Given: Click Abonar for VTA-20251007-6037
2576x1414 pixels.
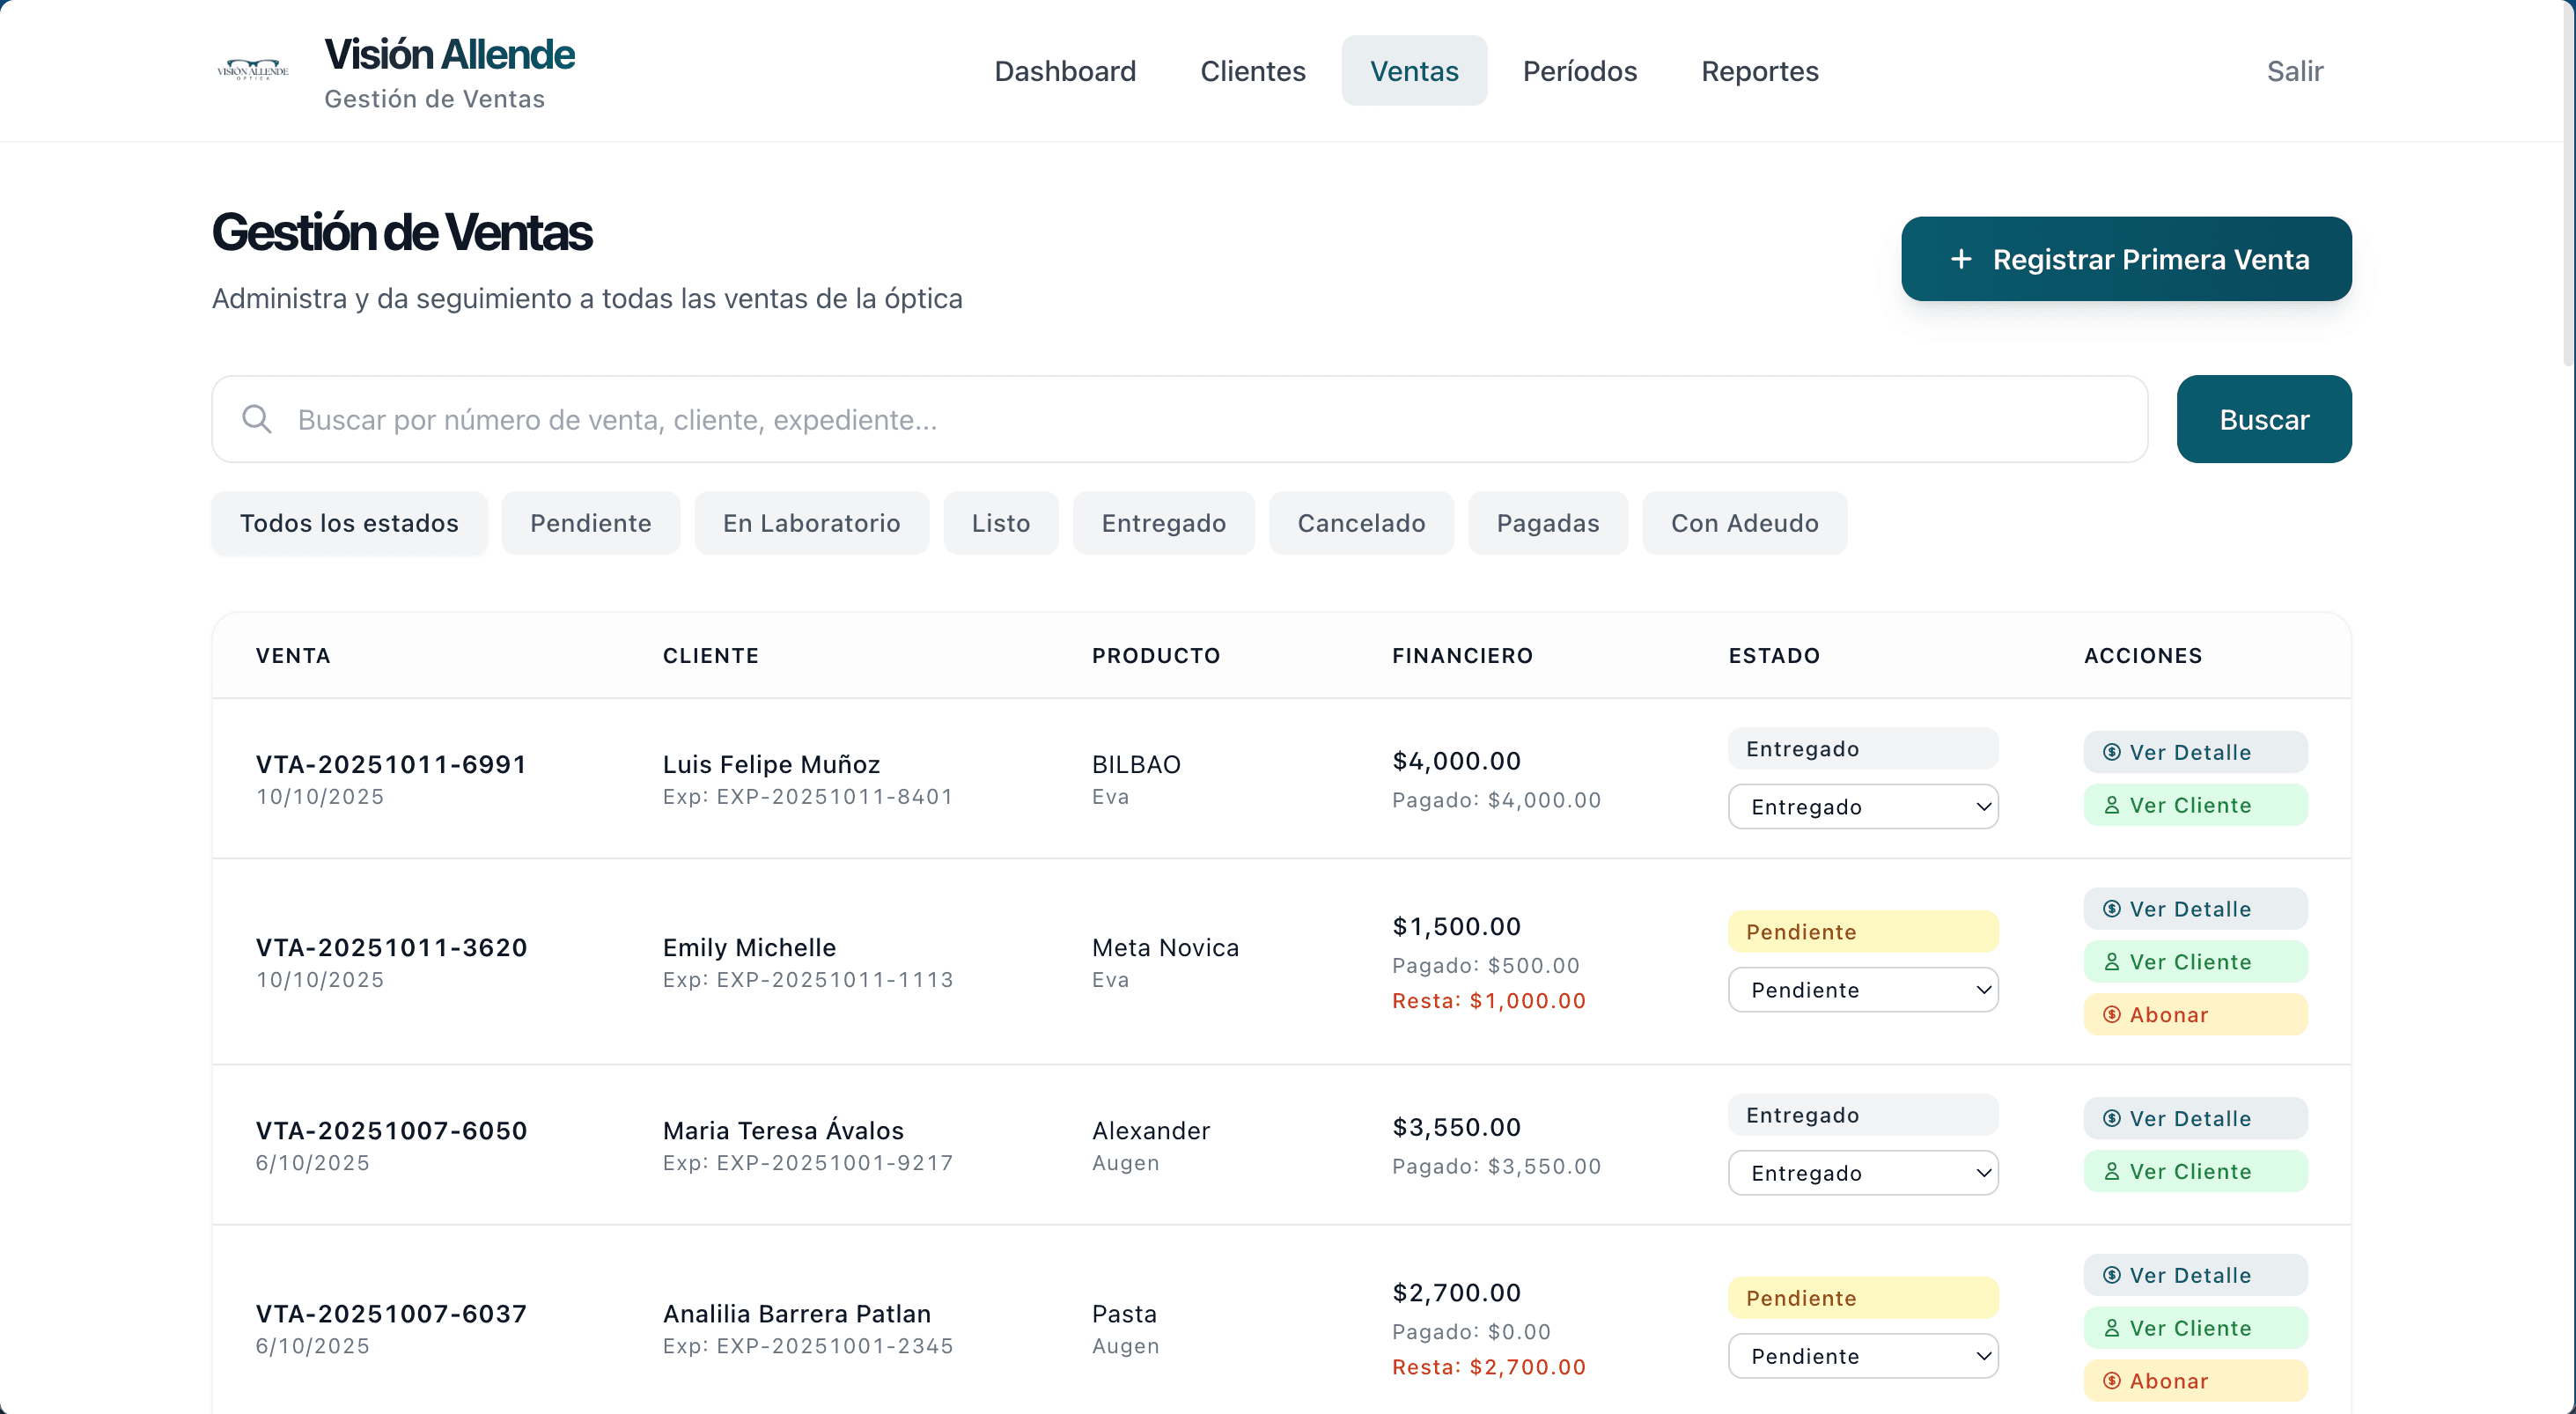Looking at the screenshot, I should click(2195, 1380).
